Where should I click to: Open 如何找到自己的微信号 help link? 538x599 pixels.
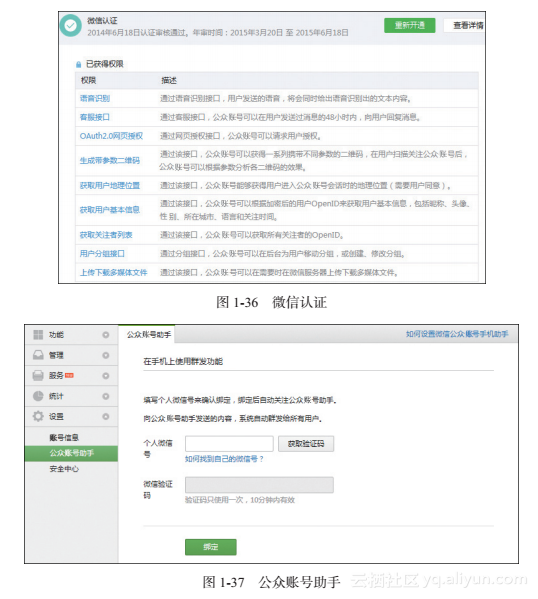click(224, 459)
